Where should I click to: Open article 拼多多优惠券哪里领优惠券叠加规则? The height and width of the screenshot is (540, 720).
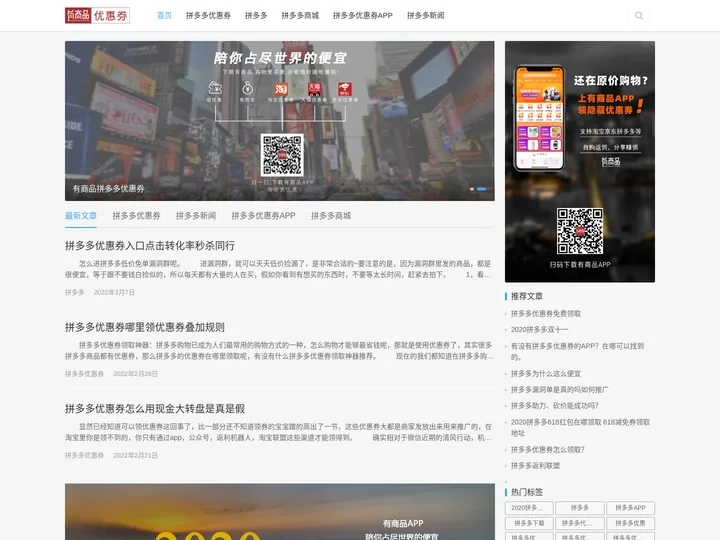(145, 327)
